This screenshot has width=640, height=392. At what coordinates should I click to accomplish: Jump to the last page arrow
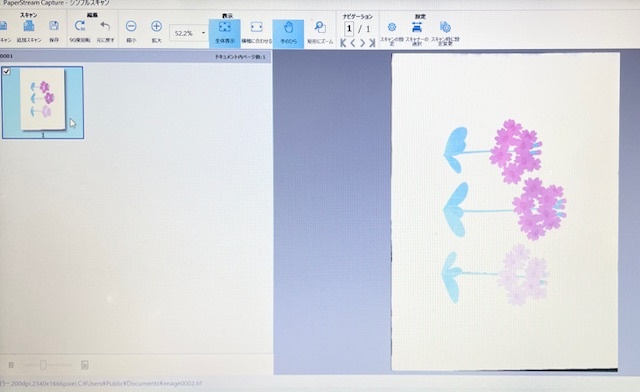pyautogui.click(x=372, y=42)
